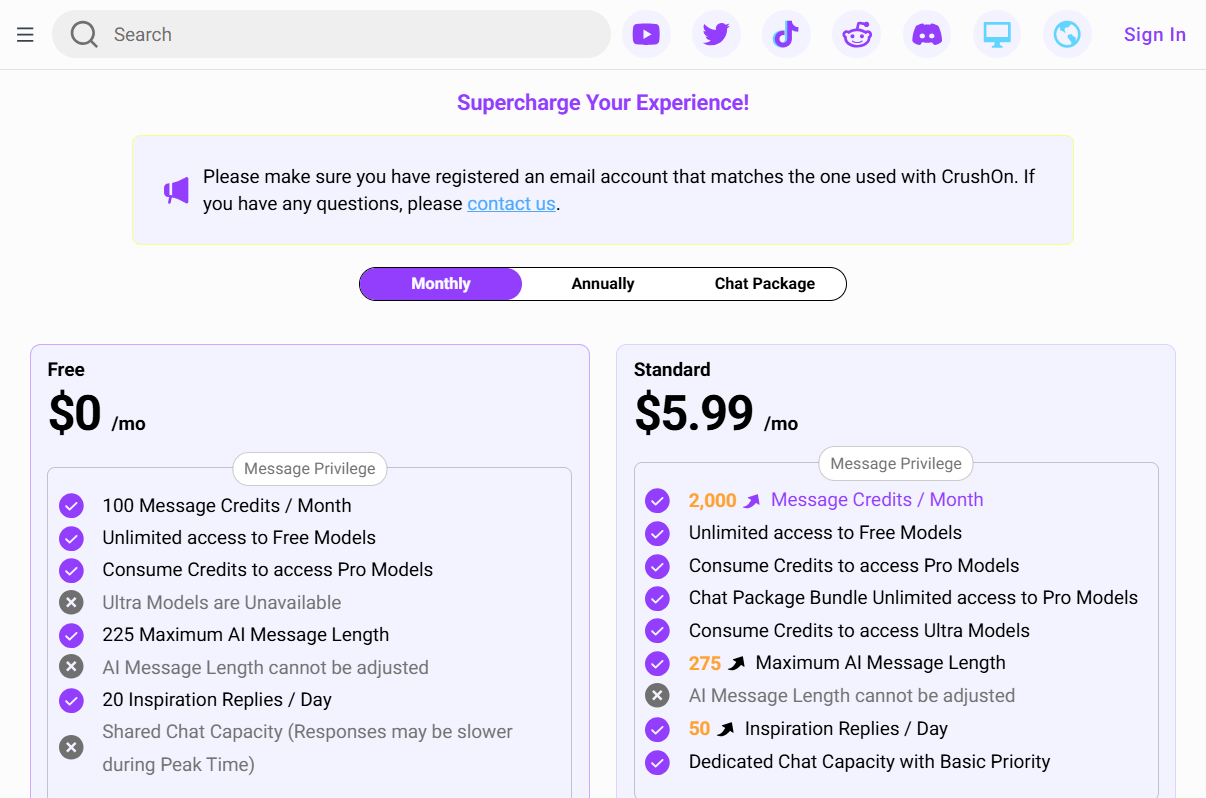Click checkmark beside 225 Maximum AI Message Length
Image resolution: width=1206 pixels, height=798 pixels.
coord(71,635)
